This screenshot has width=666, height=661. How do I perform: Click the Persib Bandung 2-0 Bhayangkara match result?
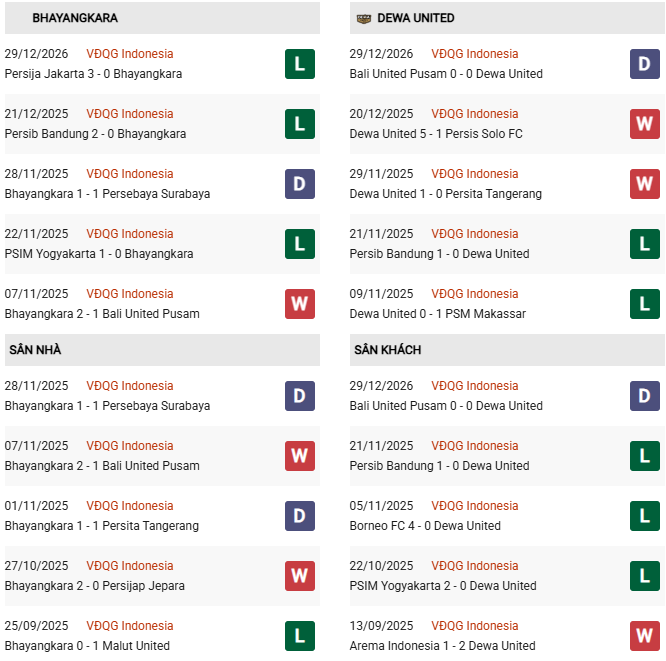(x=95, y=134)
